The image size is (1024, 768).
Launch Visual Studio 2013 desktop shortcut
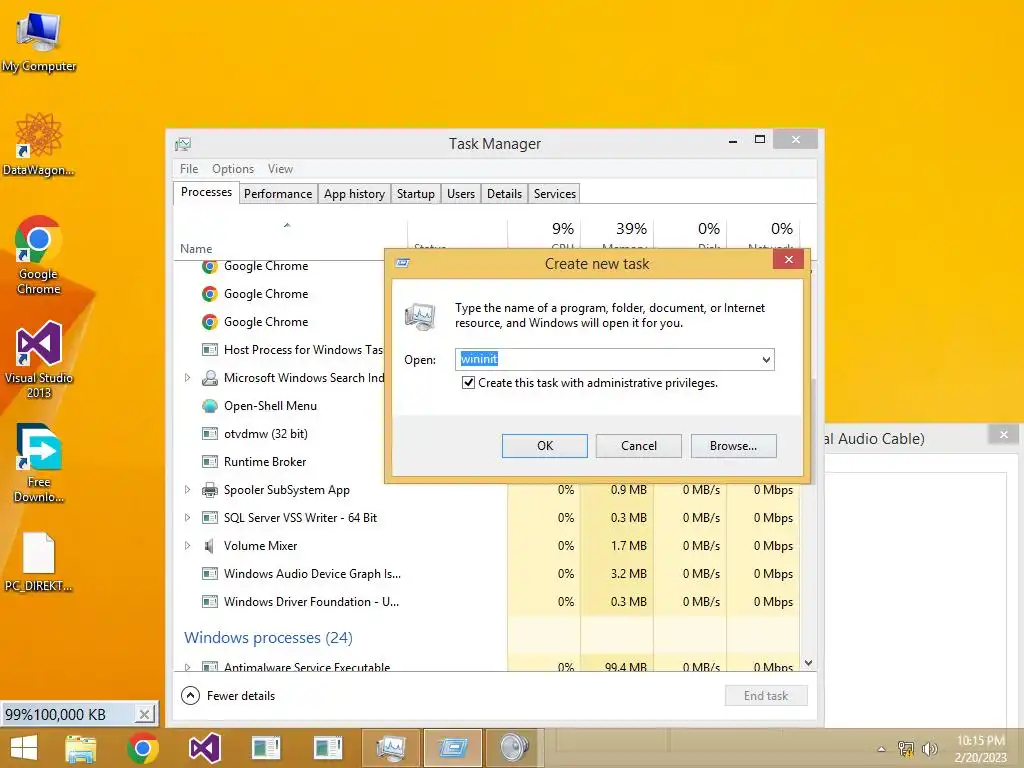[x=39, y=359]
